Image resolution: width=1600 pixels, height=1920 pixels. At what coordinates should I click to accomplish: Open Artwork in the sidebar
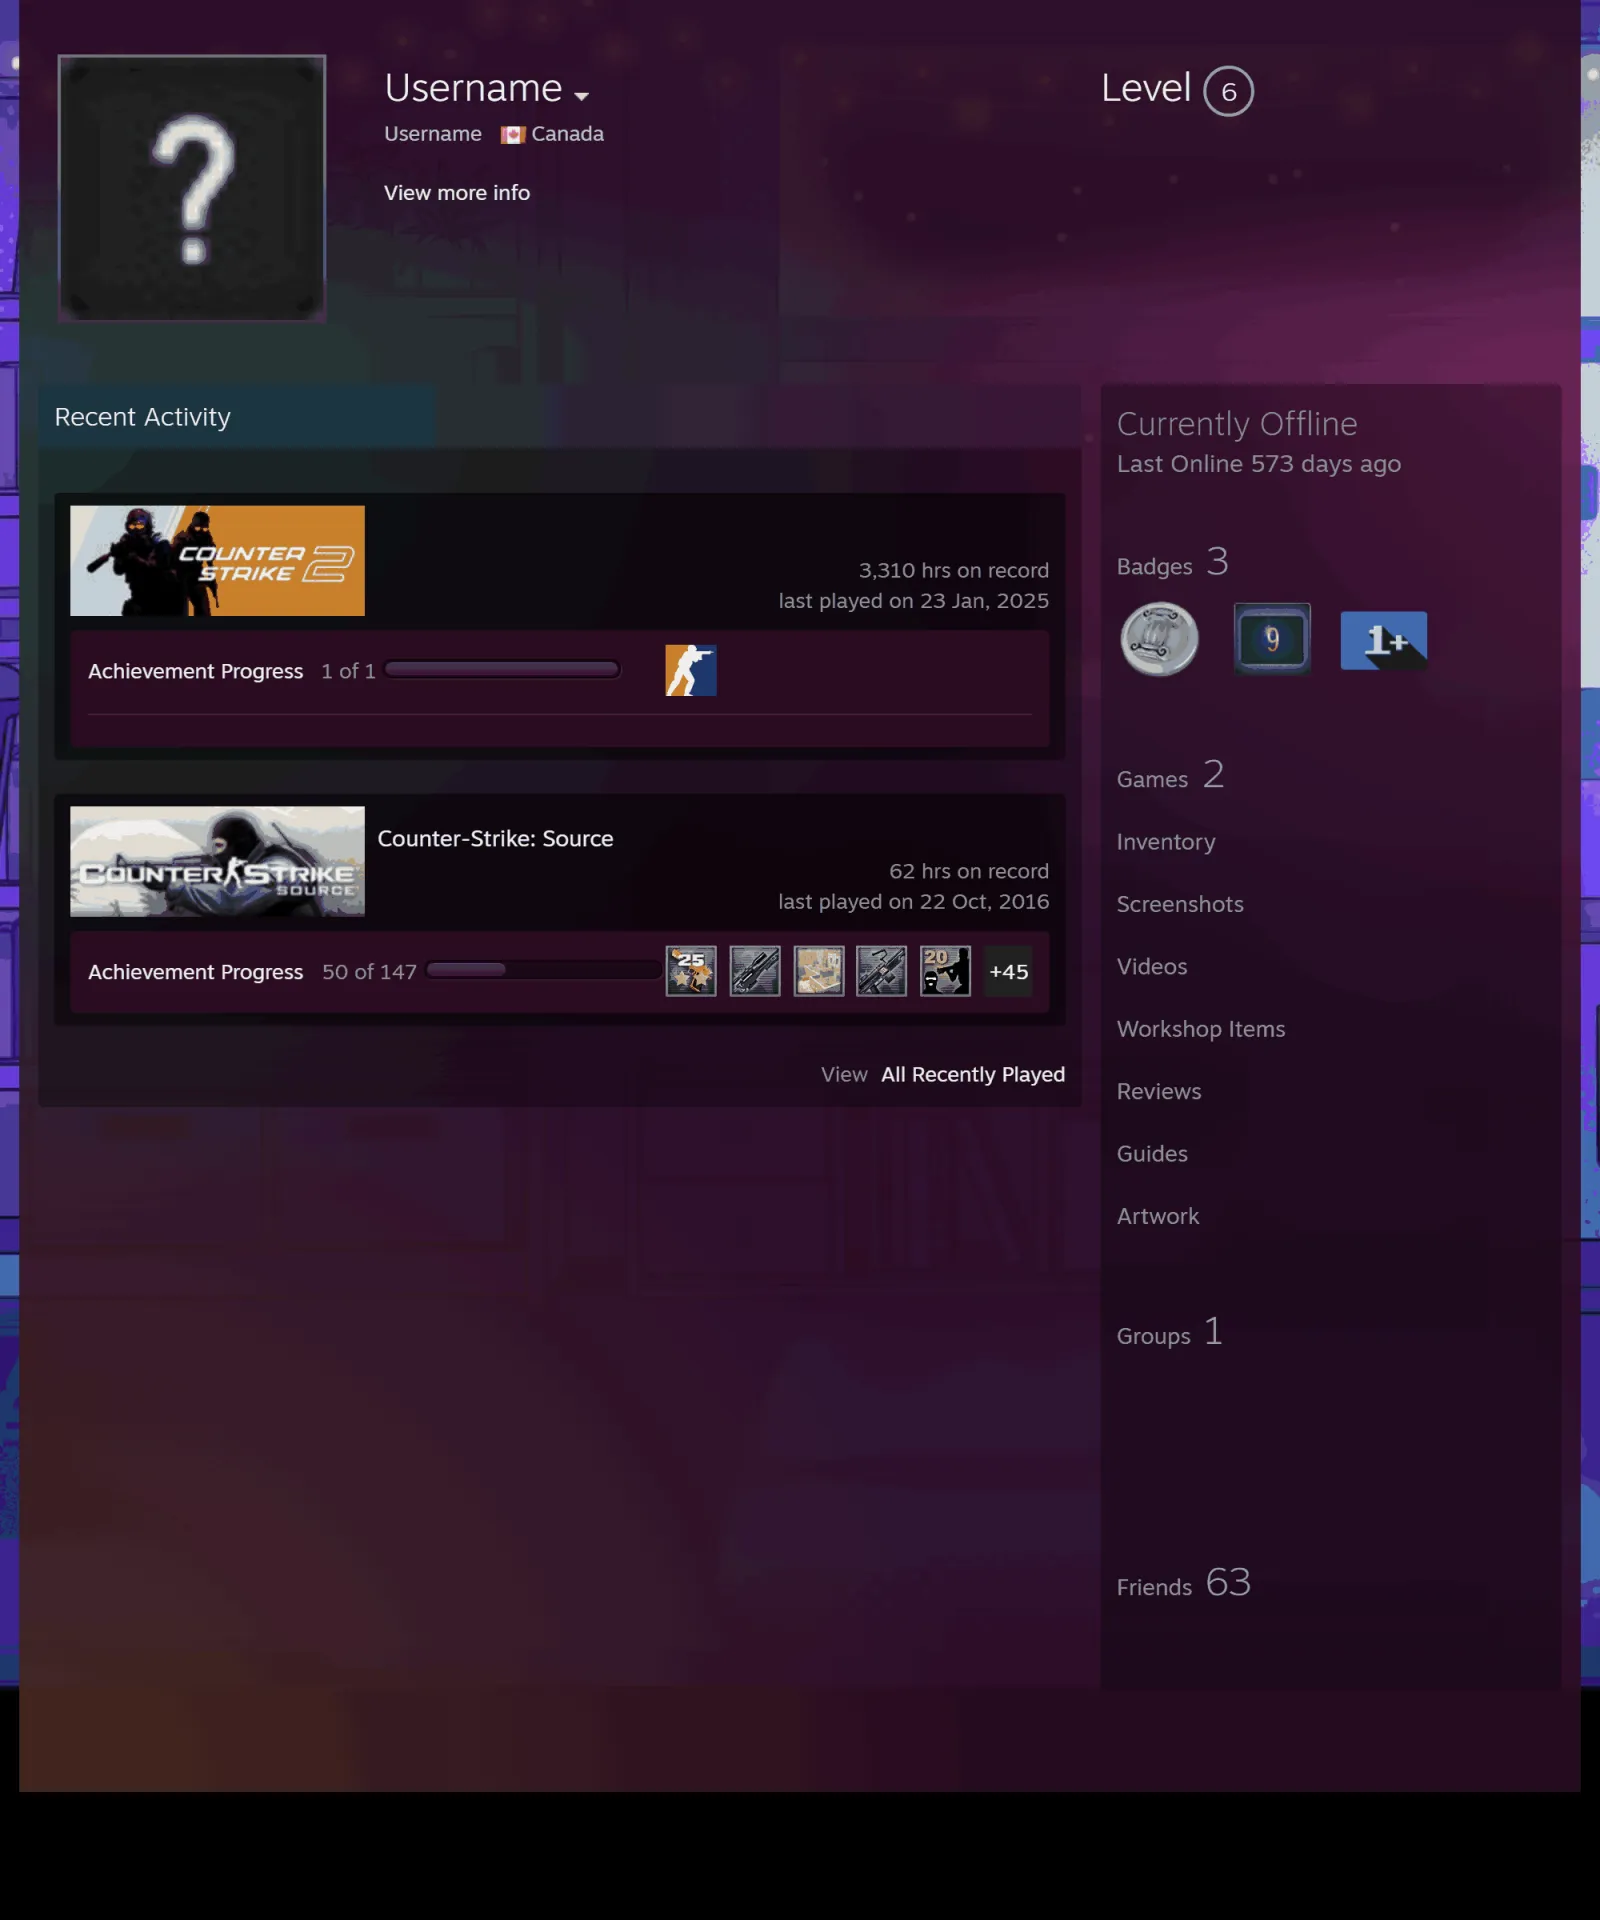[x=1158, y=1217]
